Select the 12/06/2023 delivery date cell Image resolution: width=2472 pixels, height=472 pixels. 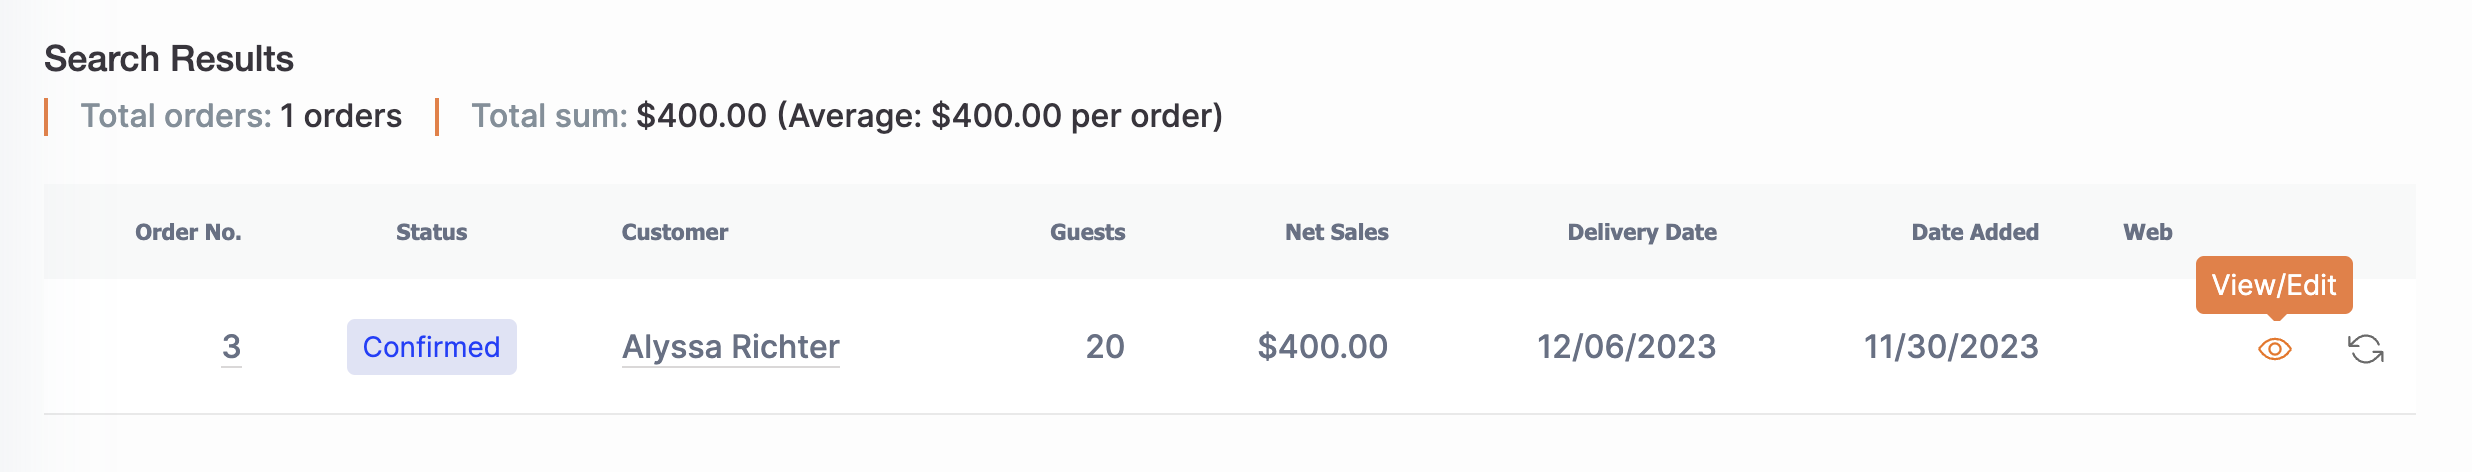1626,347
